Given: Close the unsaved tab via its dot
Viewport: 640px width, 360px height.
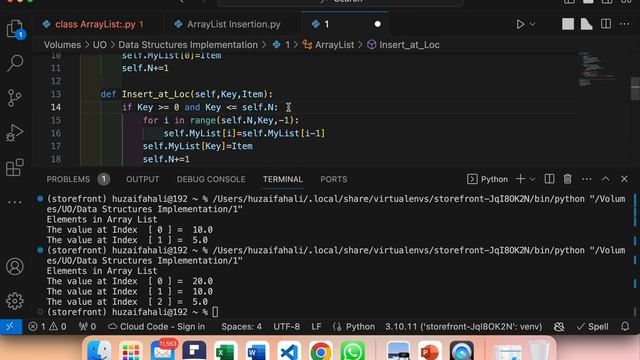Looking at the screenshot, I should pyautogui.click(x=378, y=24).
